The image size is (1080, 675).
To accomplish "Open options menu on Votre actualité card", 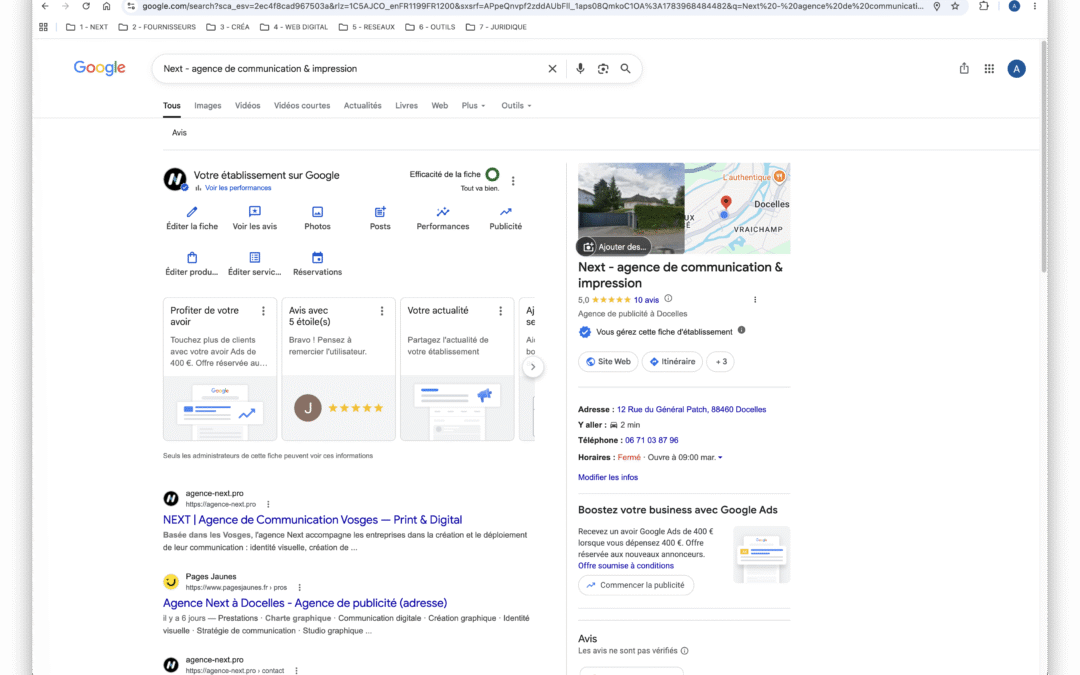I will coord(500,311).
